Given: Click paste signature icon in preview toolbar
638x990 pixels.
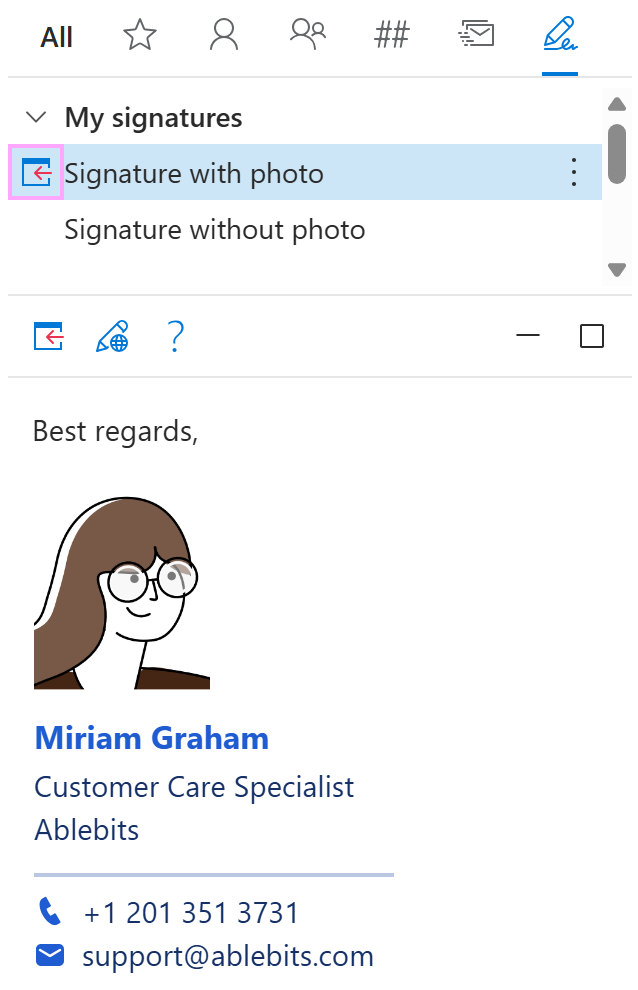Looking at the screenshot, I should coord(49,337).
